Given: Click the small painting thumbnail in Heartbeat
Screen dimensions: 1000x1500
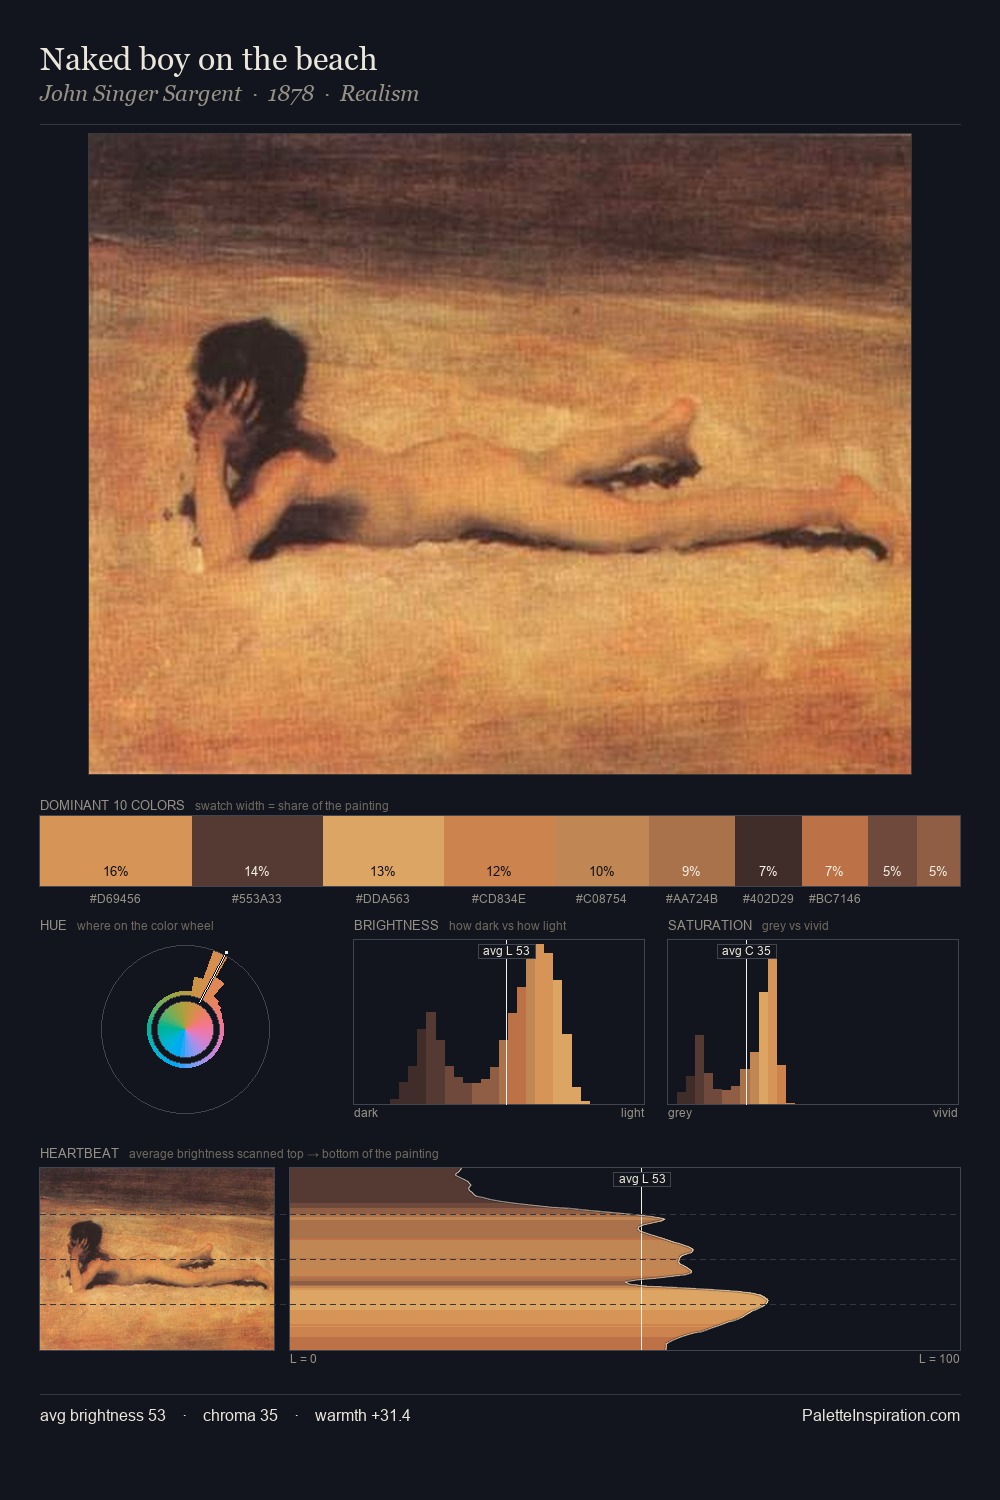Looking at the screenshot, I should coord(157,1259).
